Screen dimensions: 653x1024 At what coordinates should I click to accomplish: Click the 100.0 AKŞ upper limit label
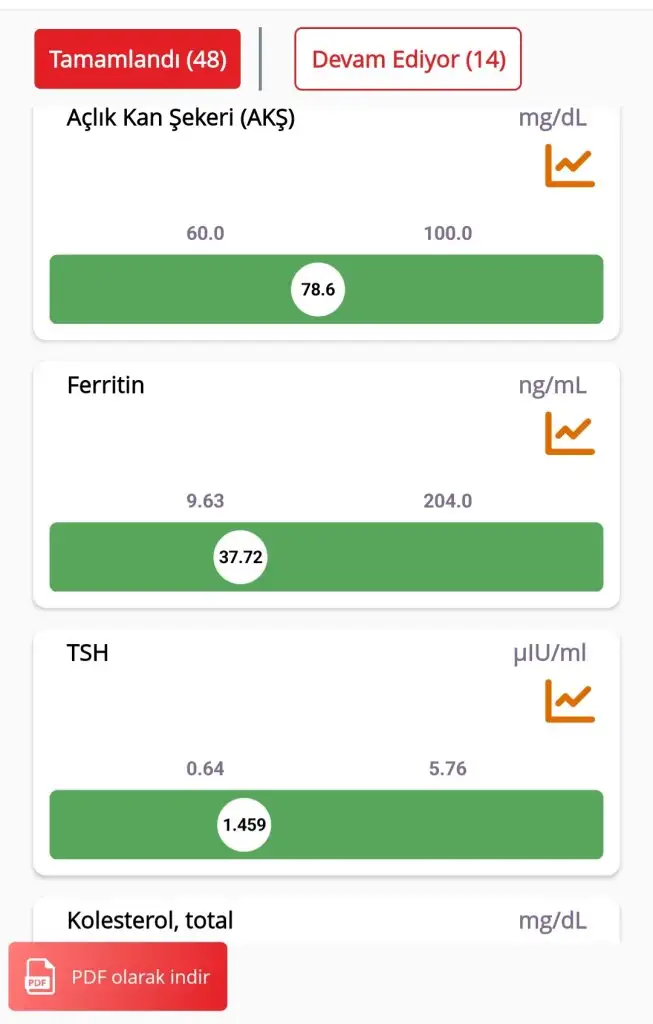(x=447, y=234)
